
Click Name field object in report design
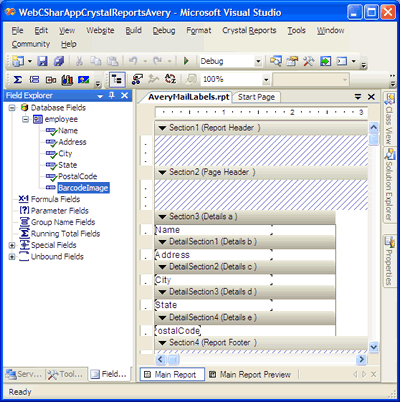(x=213, y=230)
